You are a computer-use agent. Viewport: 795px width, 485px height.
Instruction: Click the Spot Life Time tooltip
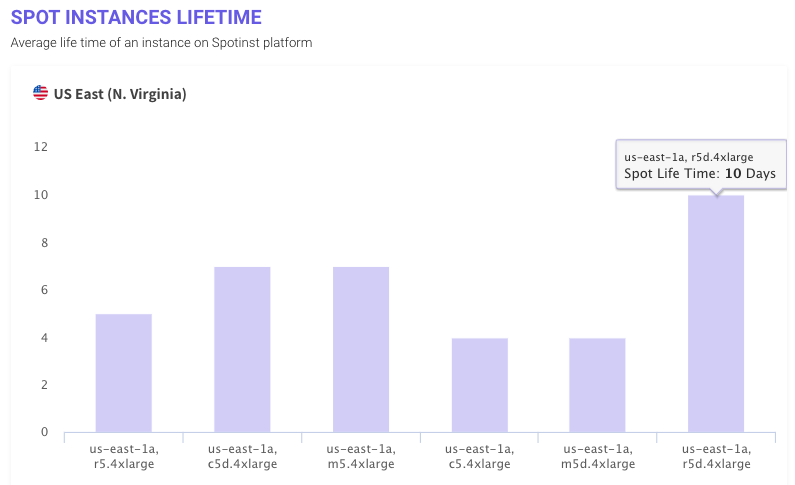[x=700, y=166]
